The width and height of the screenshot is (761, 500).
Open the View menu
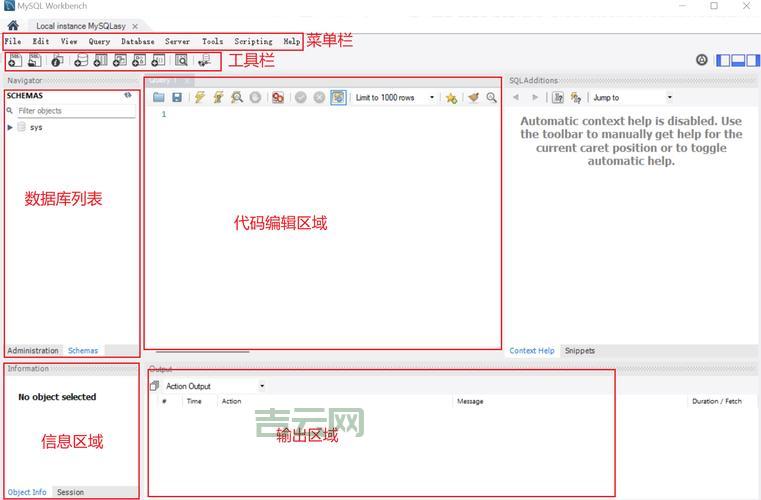pos(69,41)
